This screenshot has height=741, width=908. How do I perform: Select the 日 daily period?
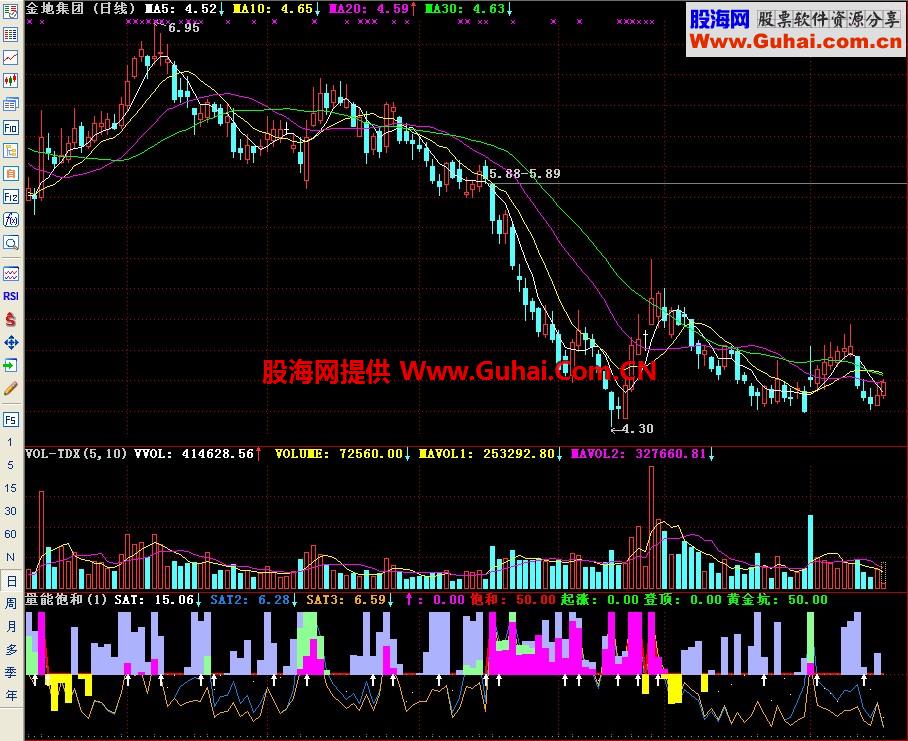tap(11, 581)
